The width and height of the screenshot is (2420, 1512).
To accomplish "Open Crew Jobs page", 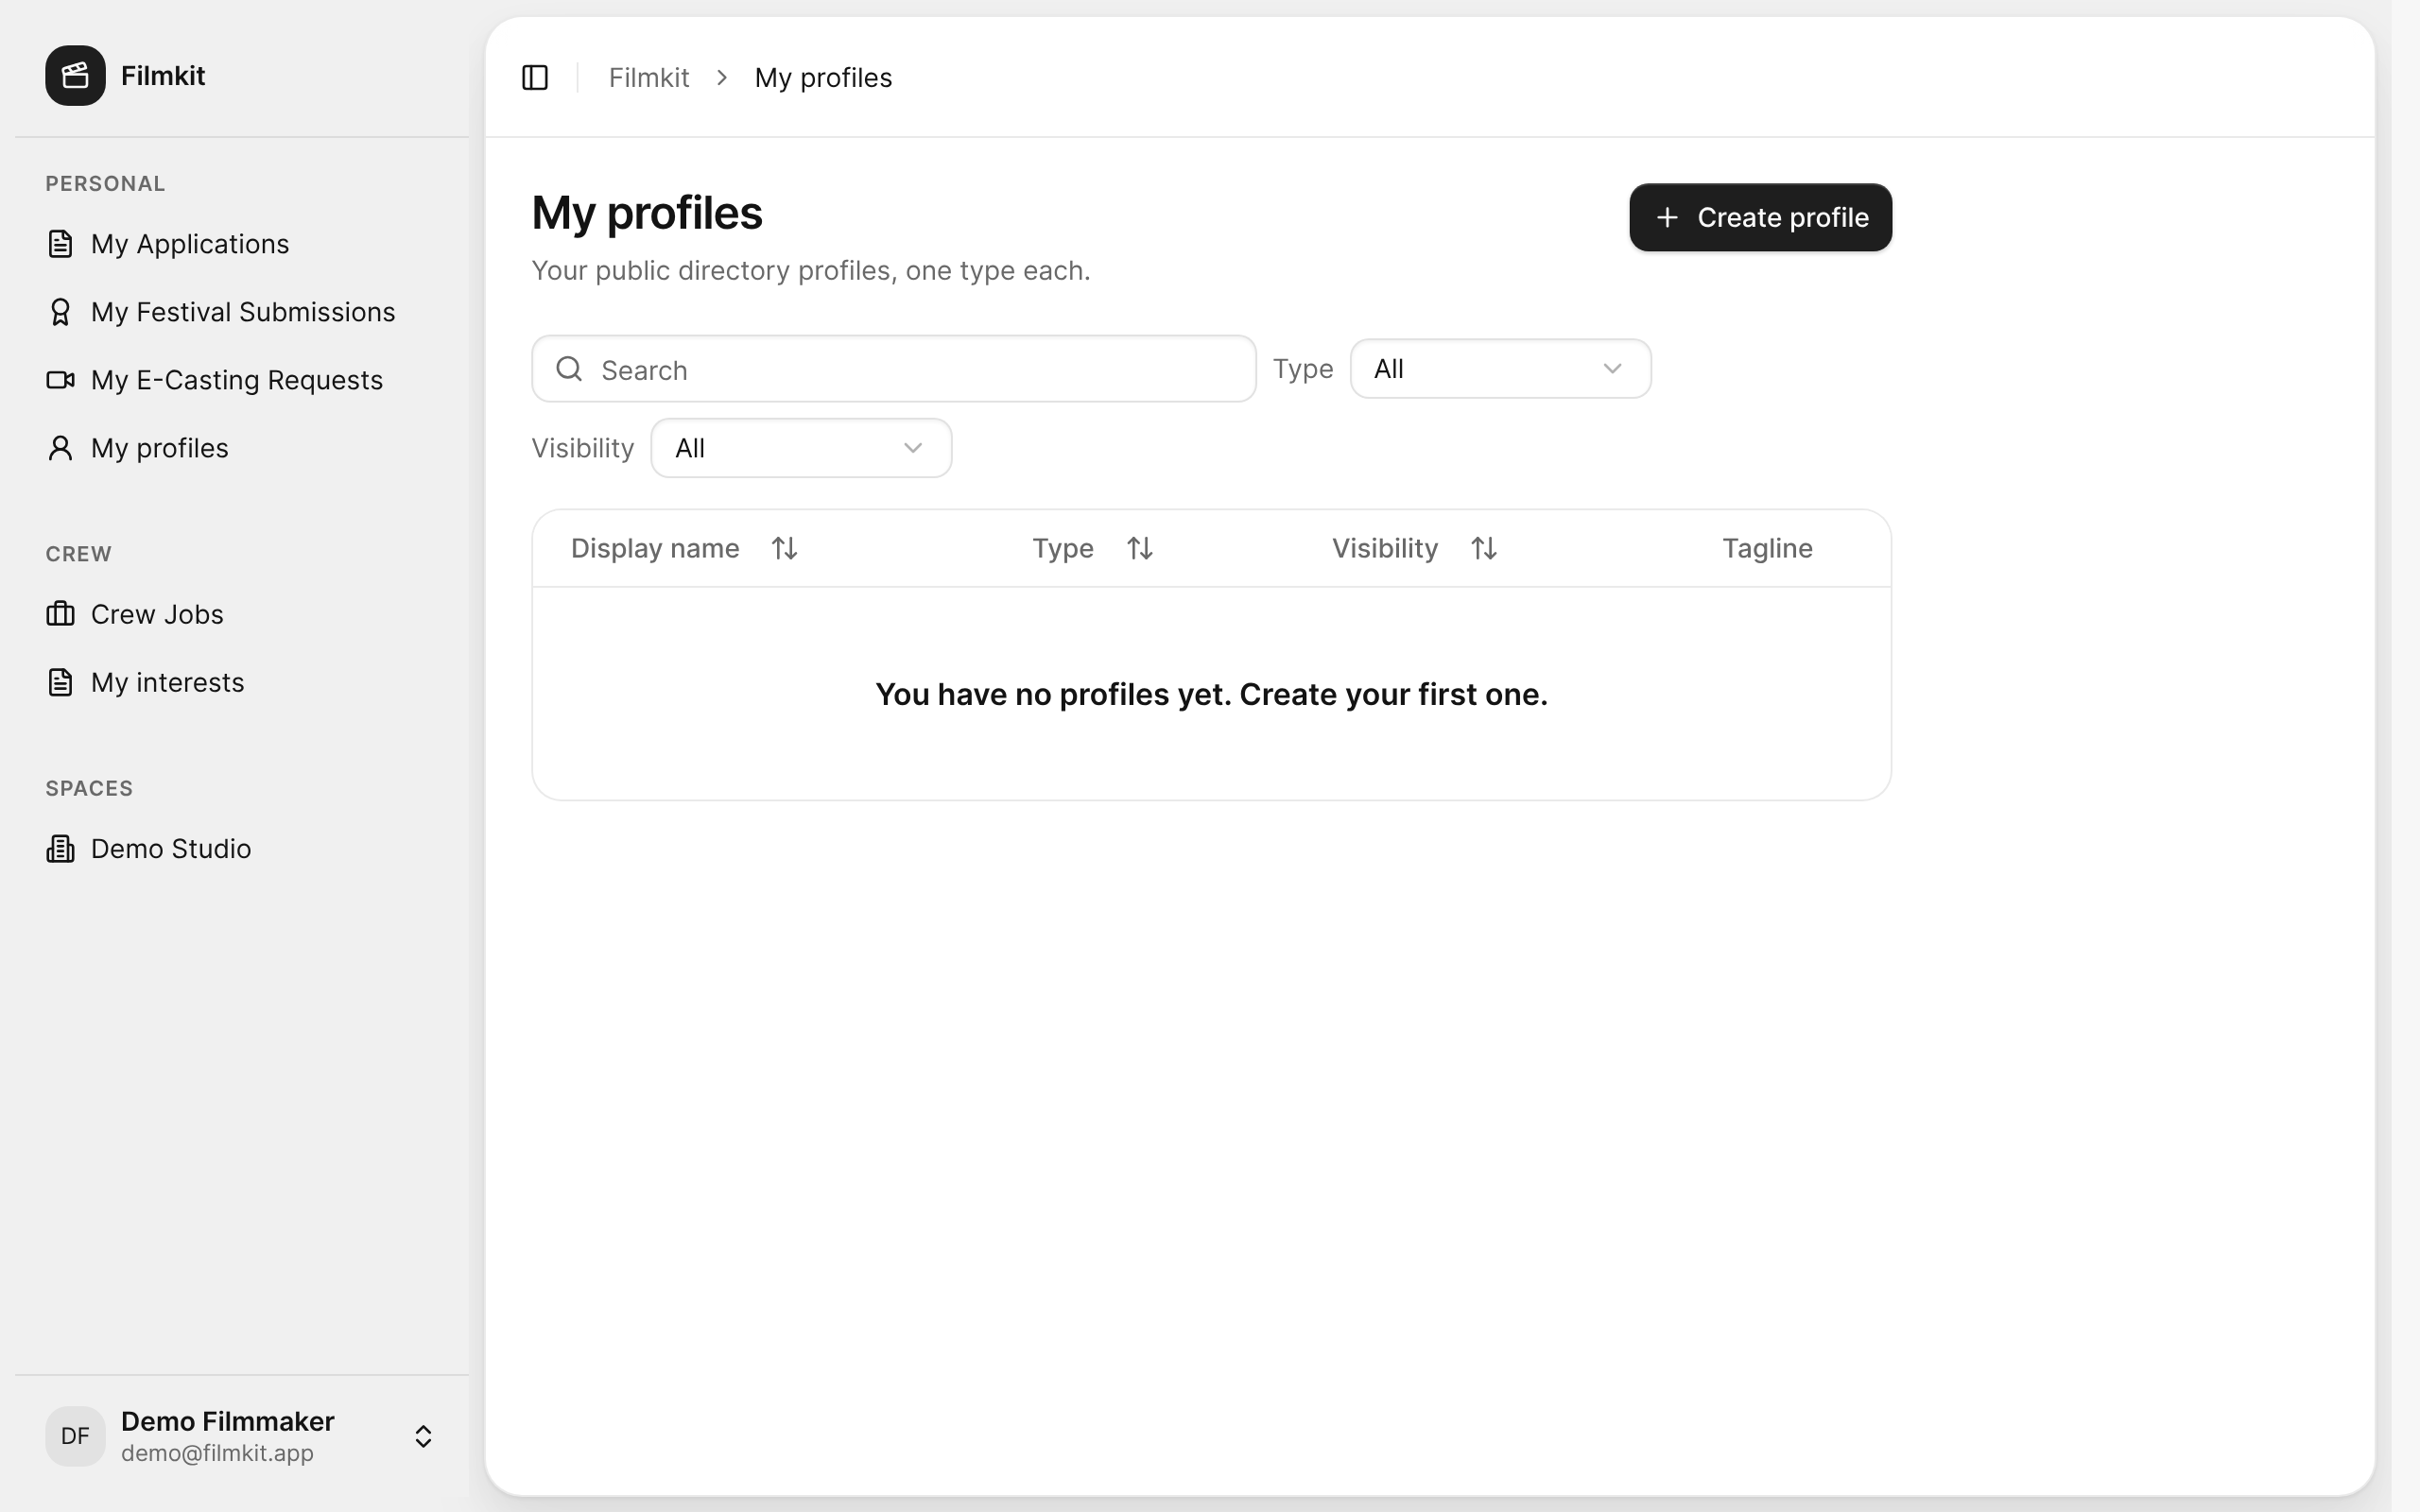I will 242,614.
